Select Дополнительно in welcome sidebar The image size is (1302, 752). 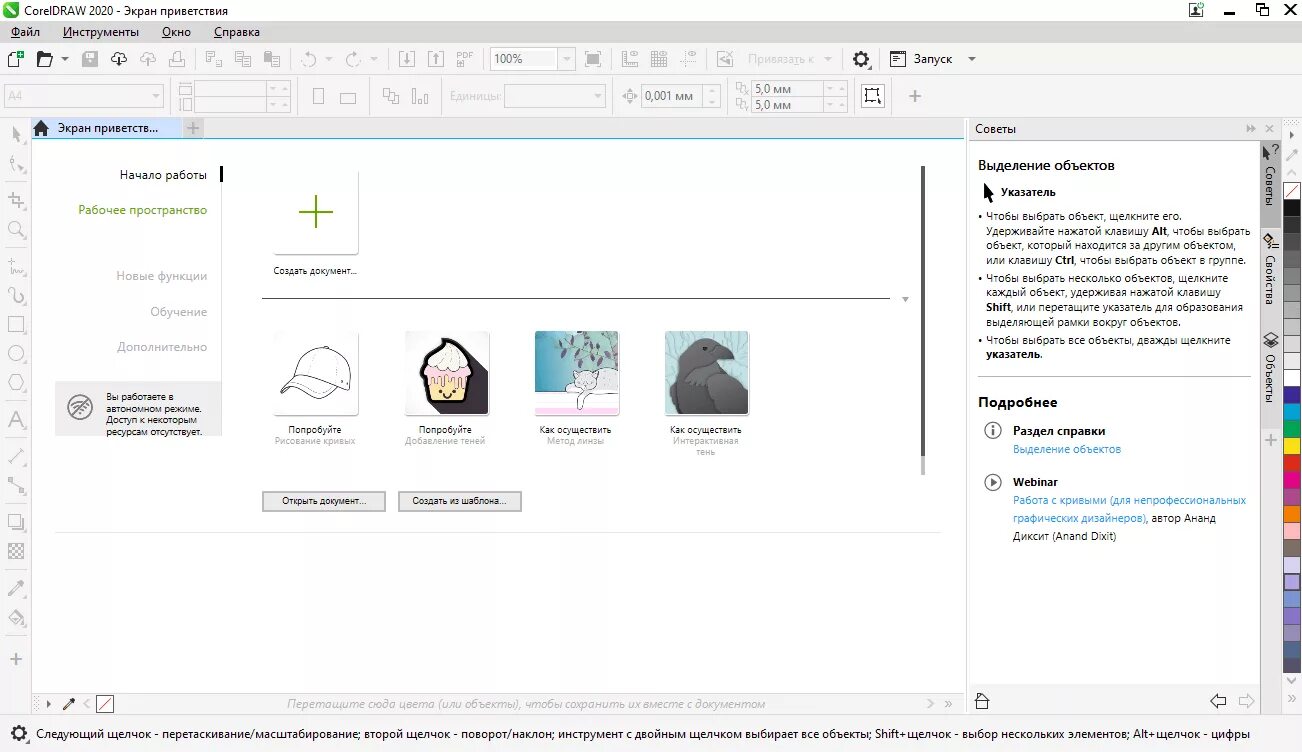162,347
